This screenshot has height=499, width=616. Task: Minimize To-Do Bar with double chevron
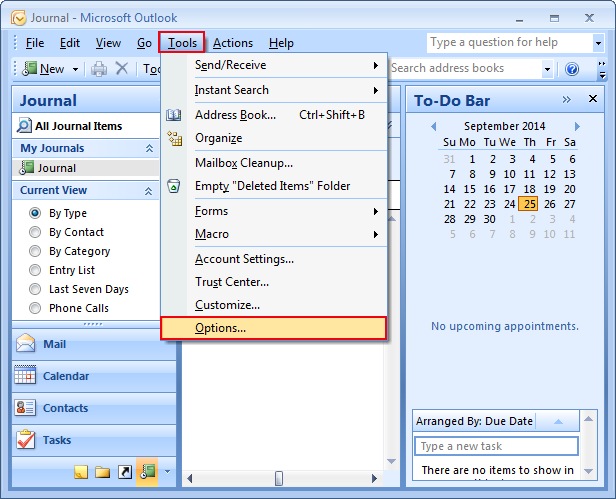click(566, 99)
